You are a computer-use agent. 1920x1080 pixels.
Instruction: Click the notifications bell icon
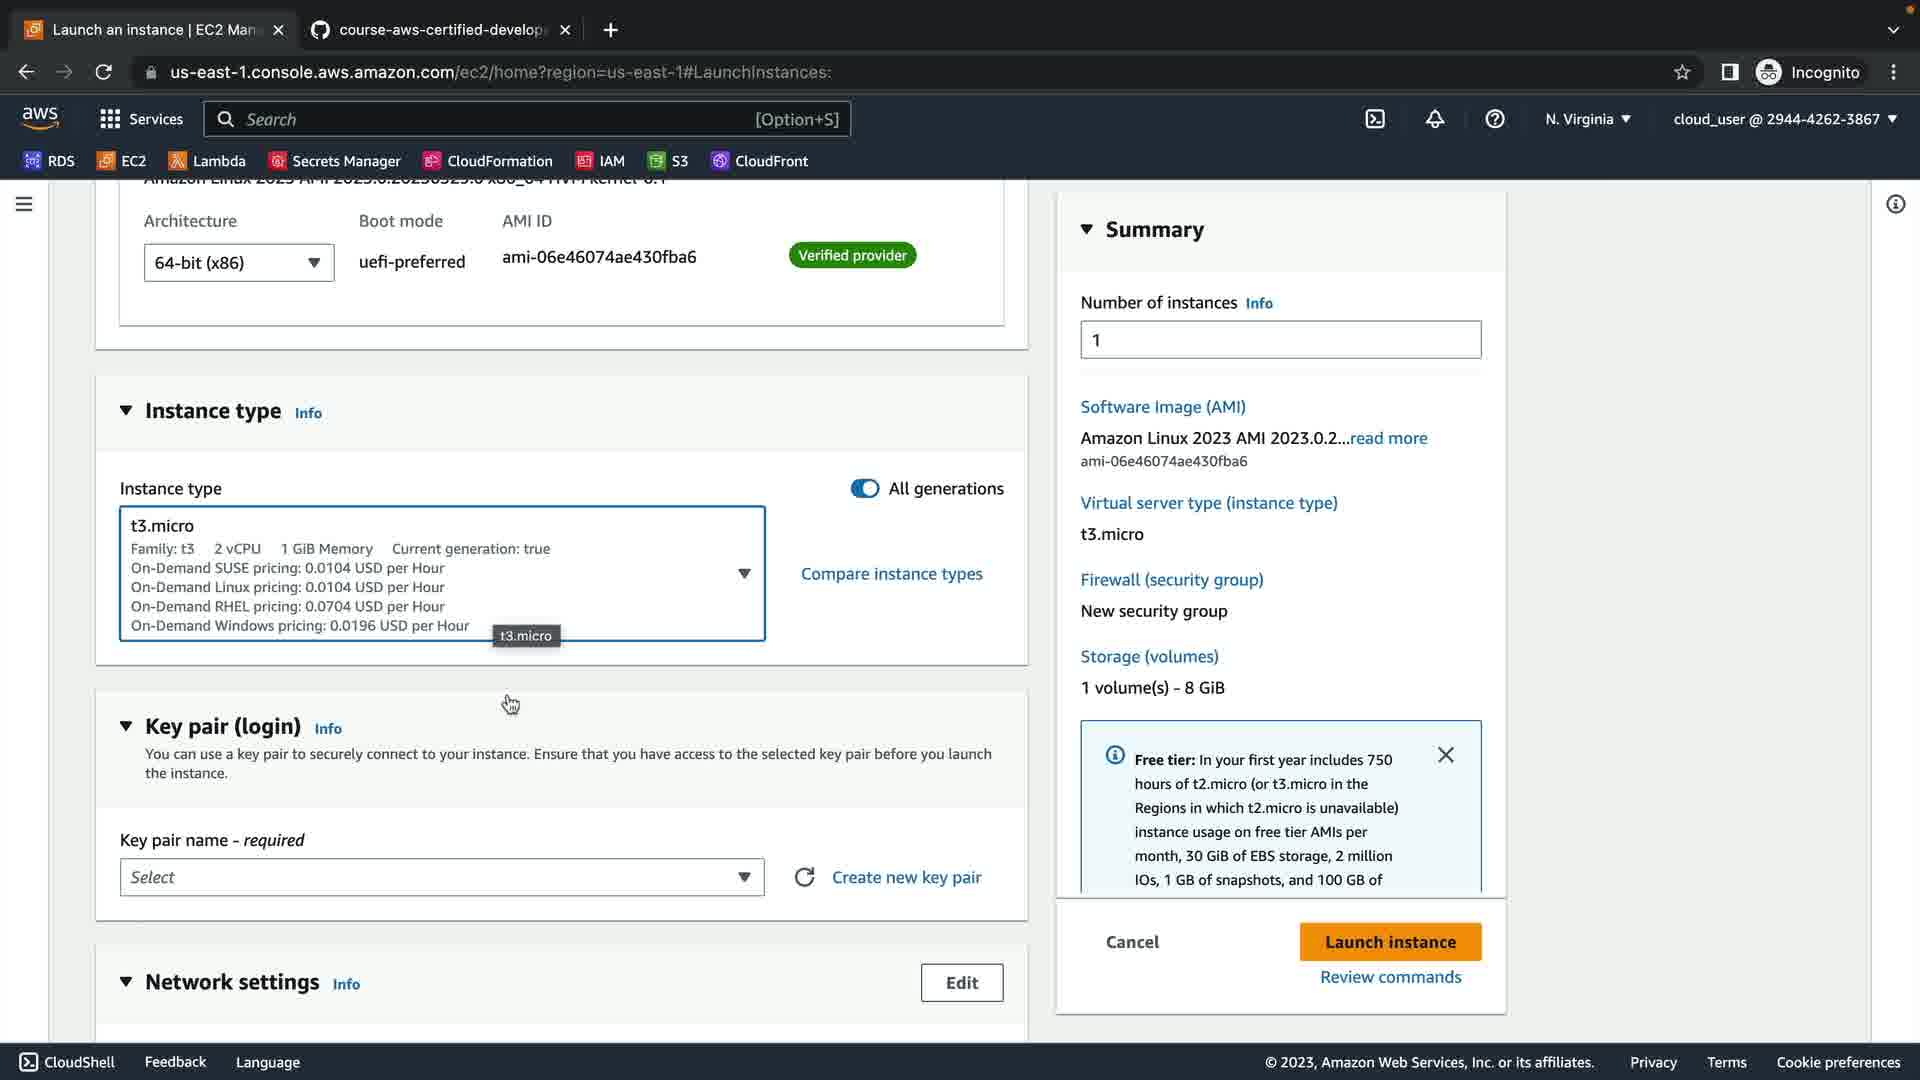pos(1435,119)
